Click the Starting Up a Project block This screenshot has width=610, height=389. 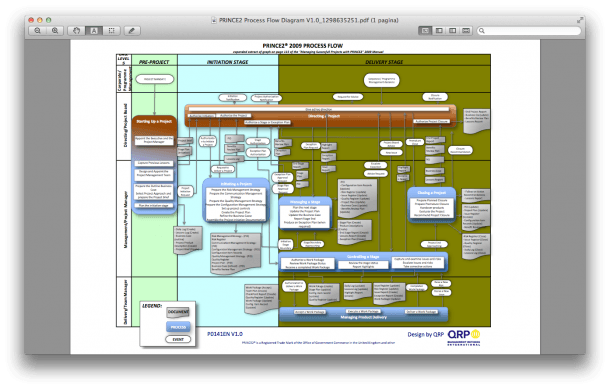tap(154, 165)
